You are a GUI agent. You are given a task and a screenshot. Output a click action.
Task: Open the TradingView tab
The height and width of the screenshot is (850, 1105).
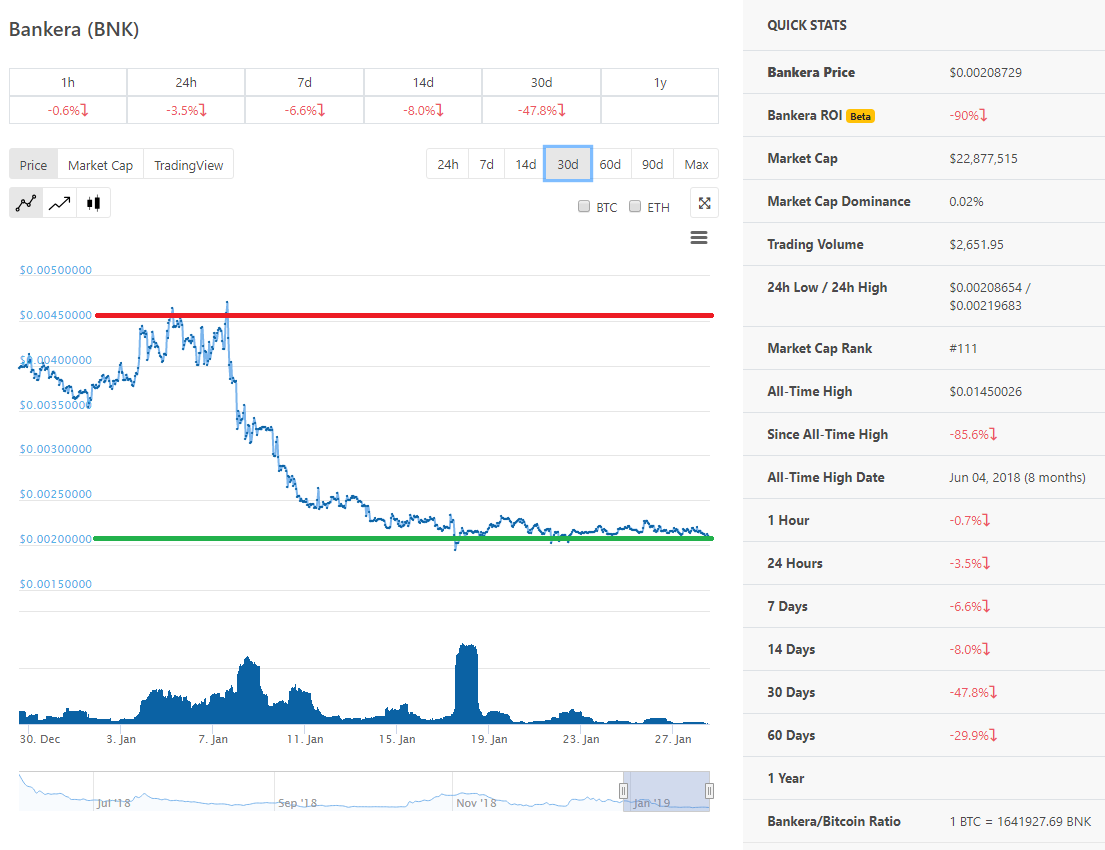188,165
